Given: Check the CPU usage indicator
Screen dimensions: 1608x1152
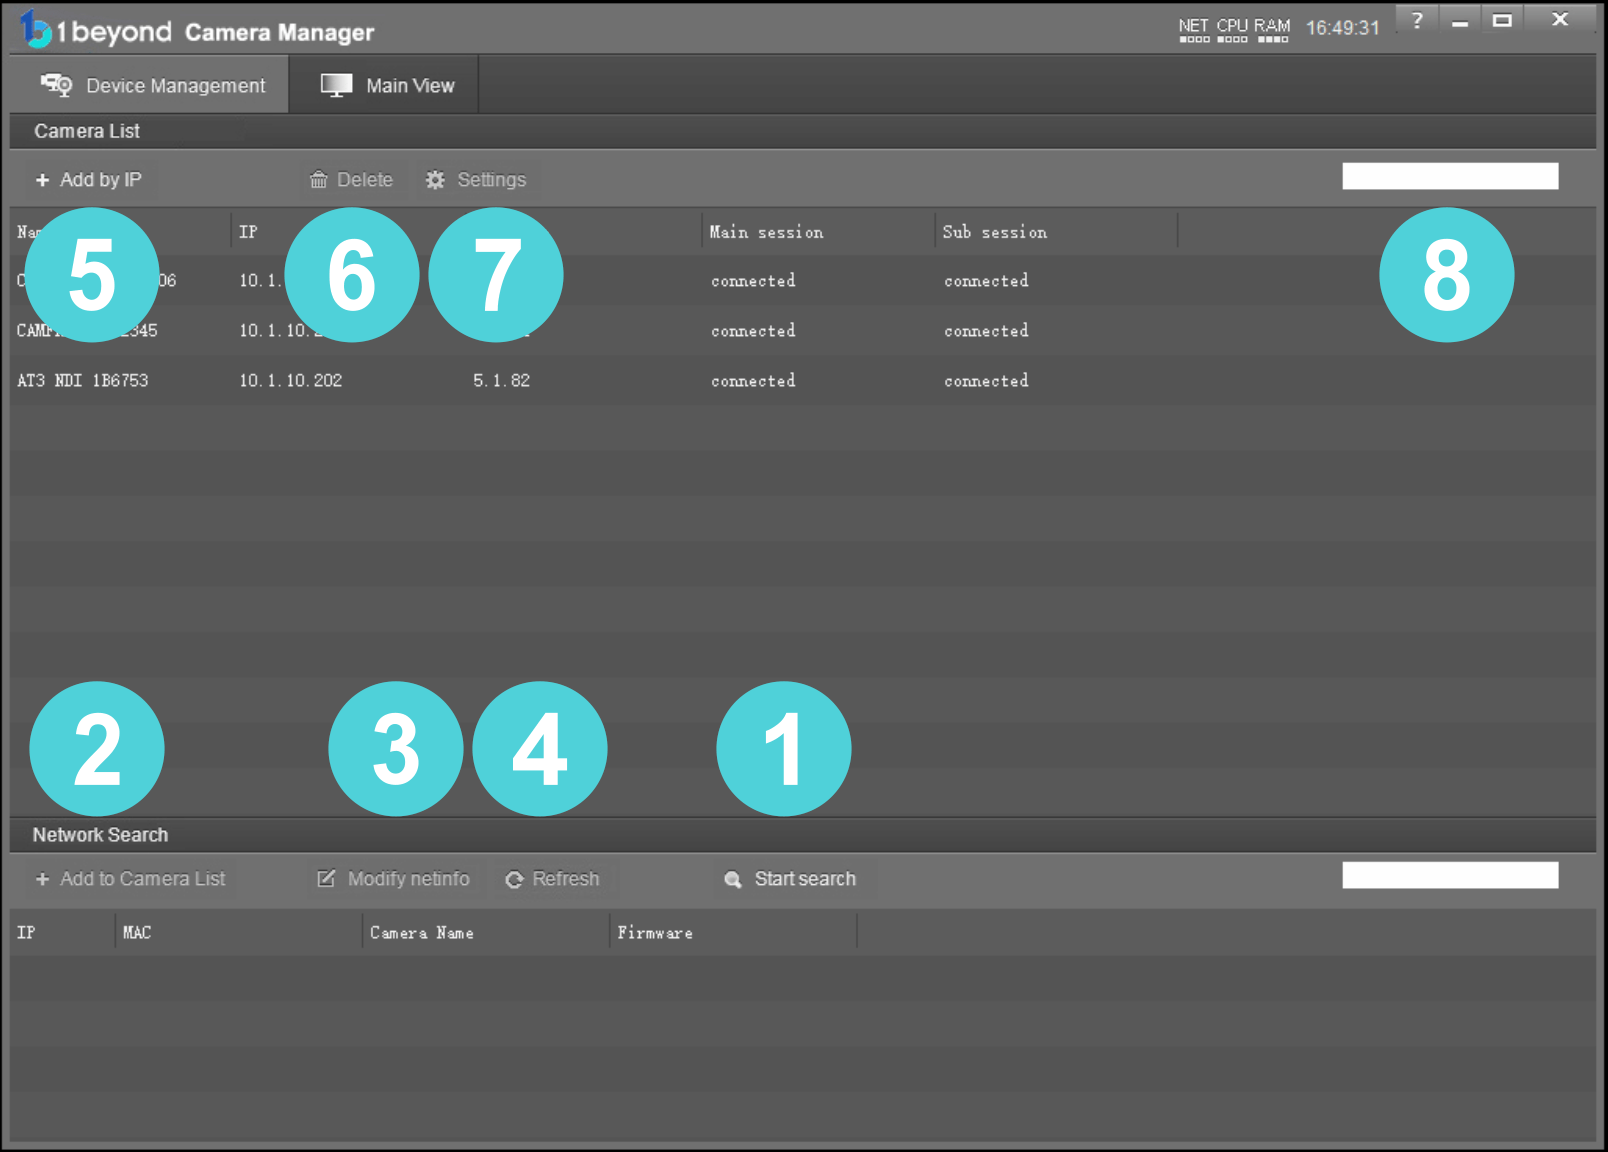Looking at the screenshot, I should click(1232, 30).
